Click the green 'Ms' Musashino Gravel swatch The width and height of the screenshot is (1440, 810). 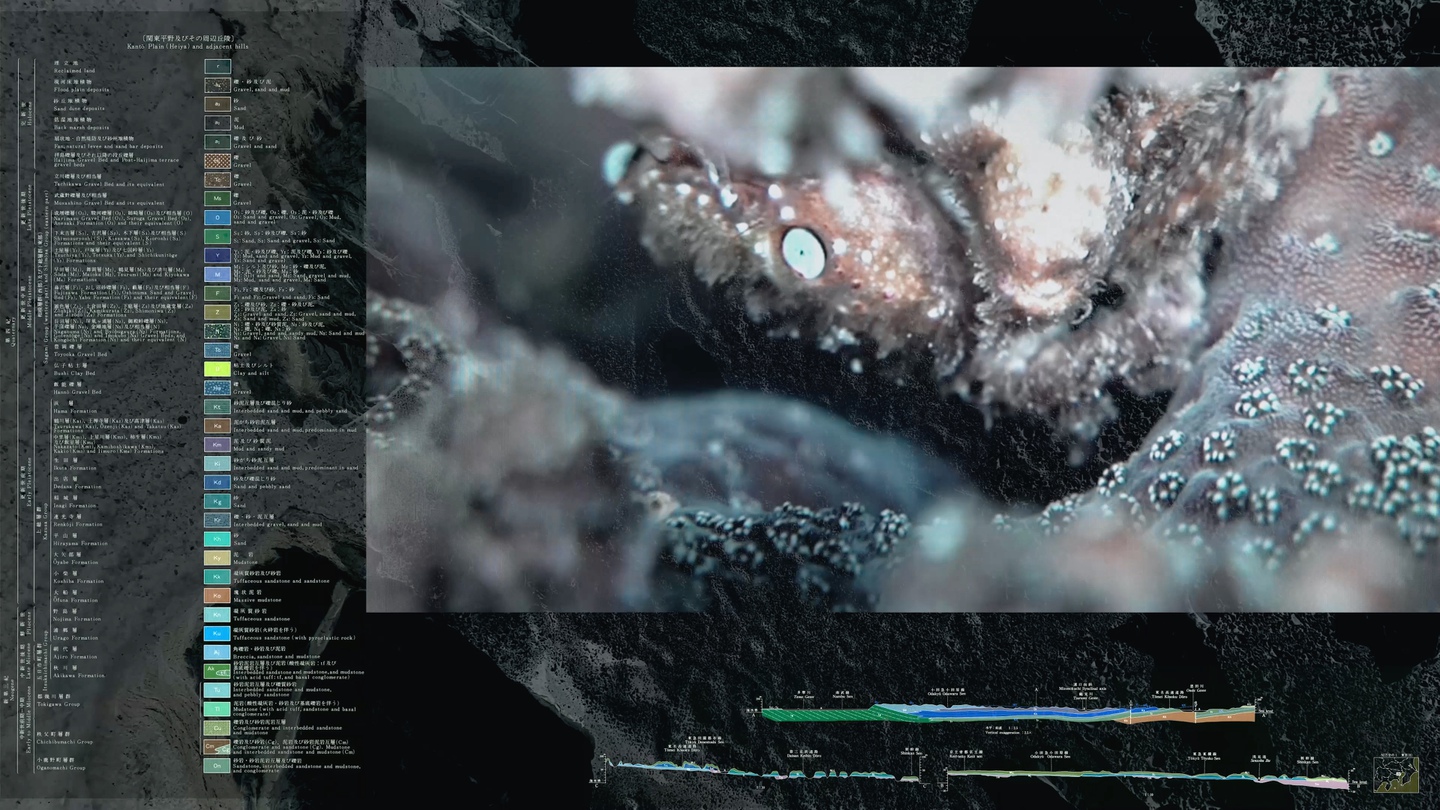tap(218, 198)
